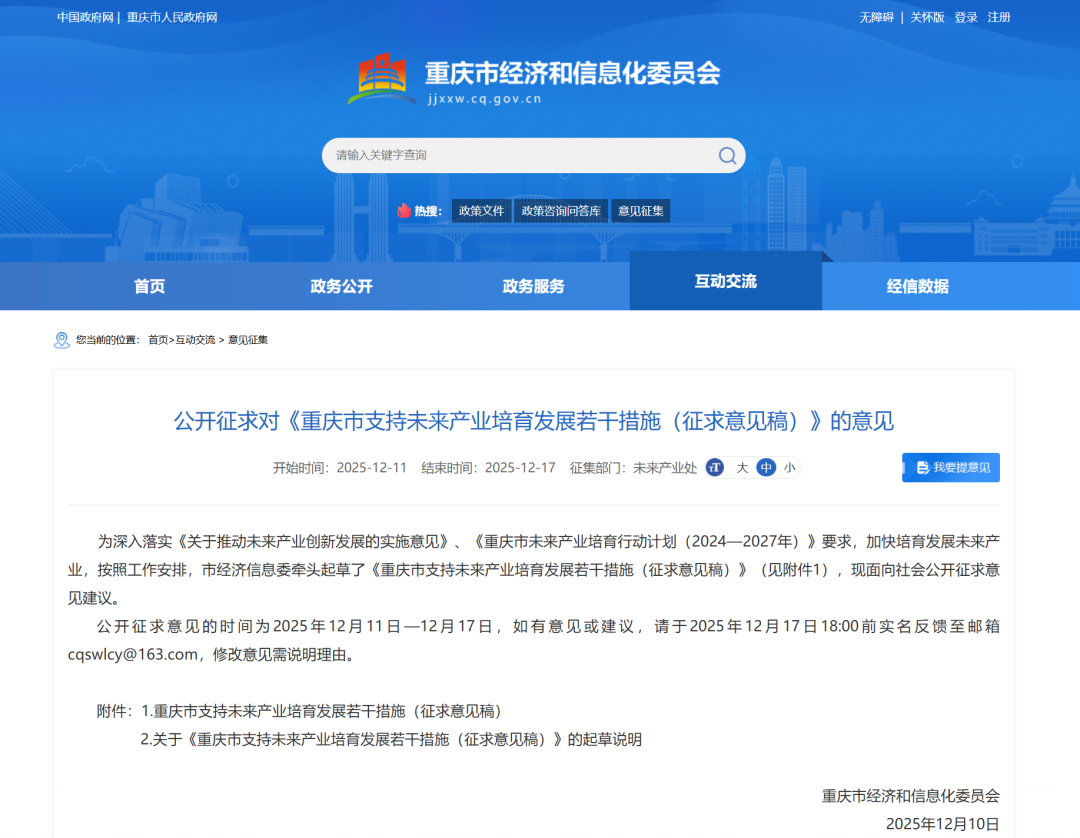Select 大 to enlarge article text
Image resolution: width=1080 pixels, height=838 pixels.
pos(743,467)
